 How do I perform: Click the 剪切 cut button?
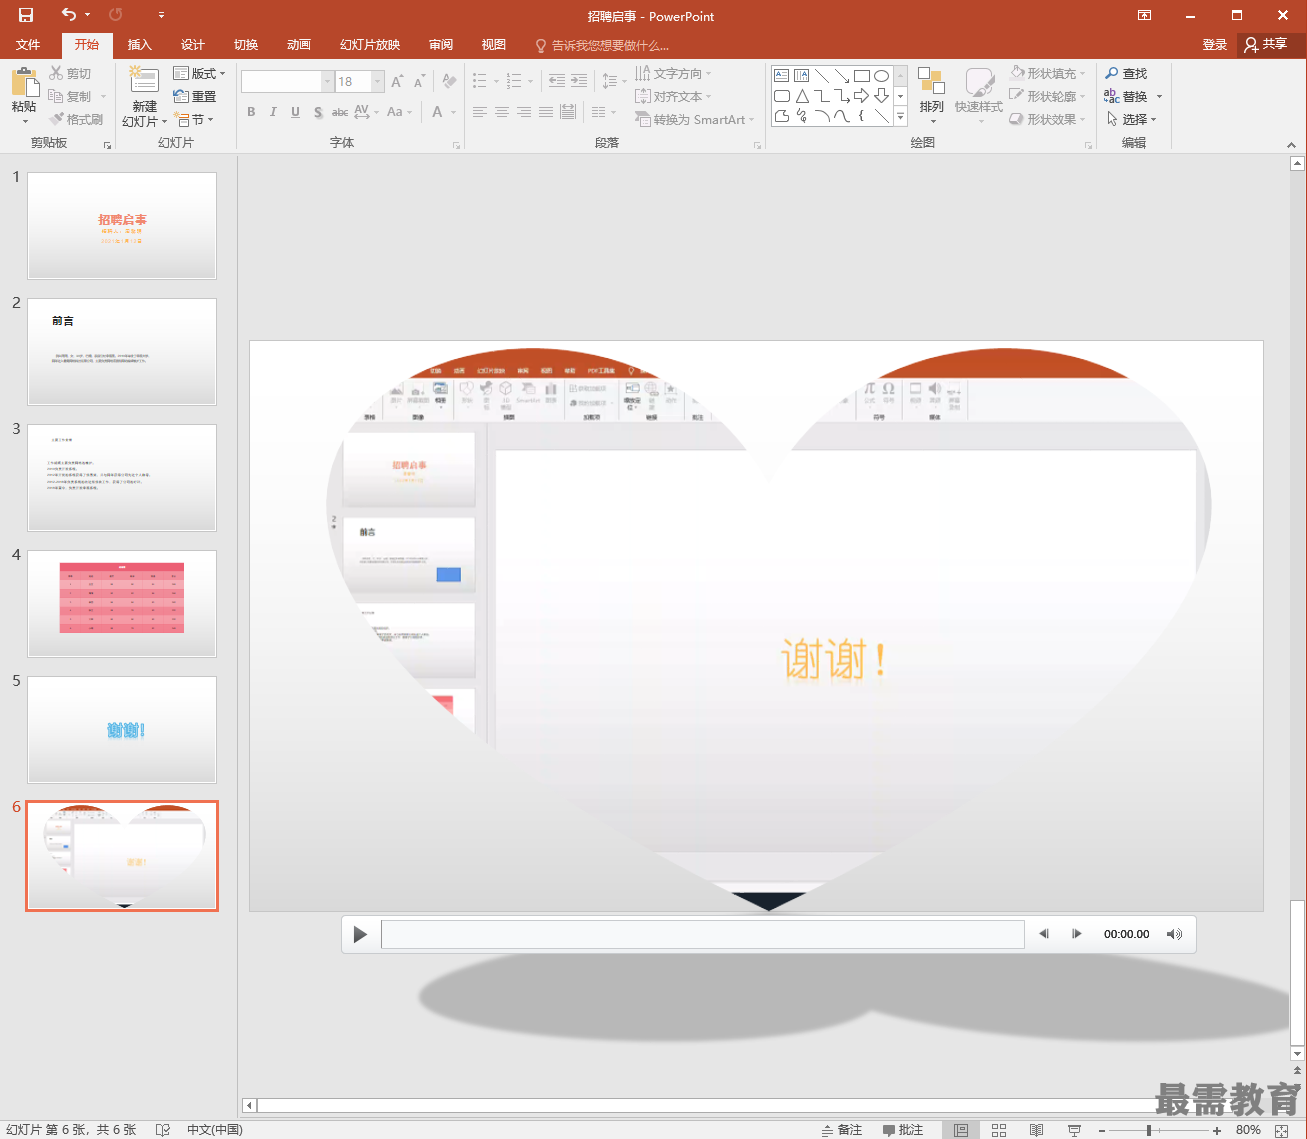click(x=70, y=73)
